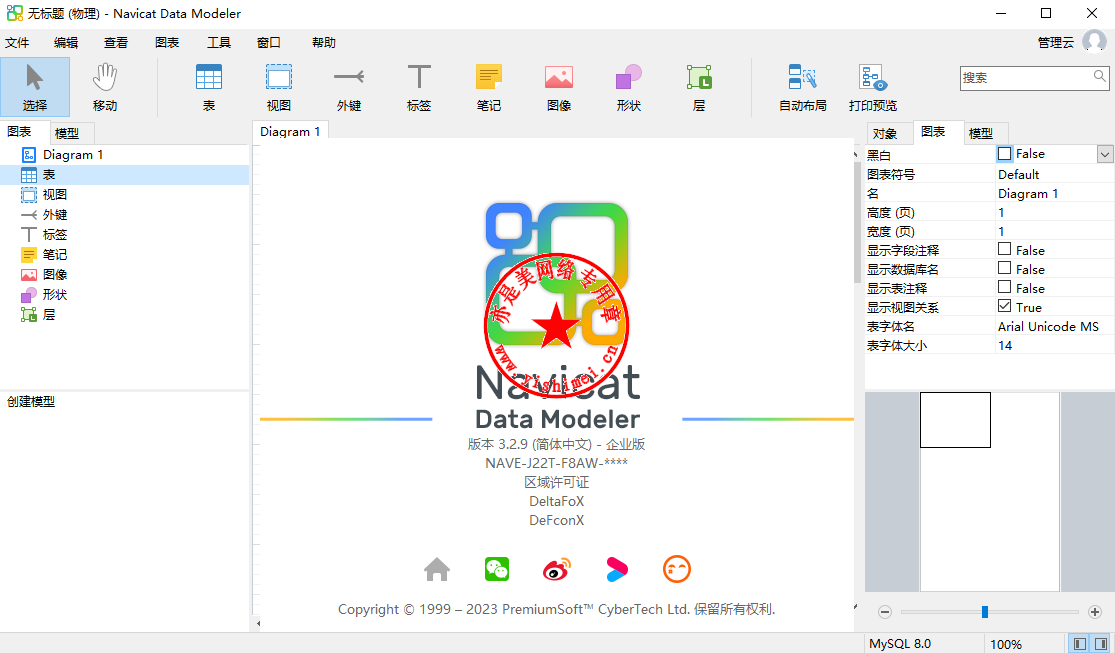Run 自动布局 (Auto Layout)
Image resolution: width=1115 pixels, height=653 pixels.
click(802, 87)
